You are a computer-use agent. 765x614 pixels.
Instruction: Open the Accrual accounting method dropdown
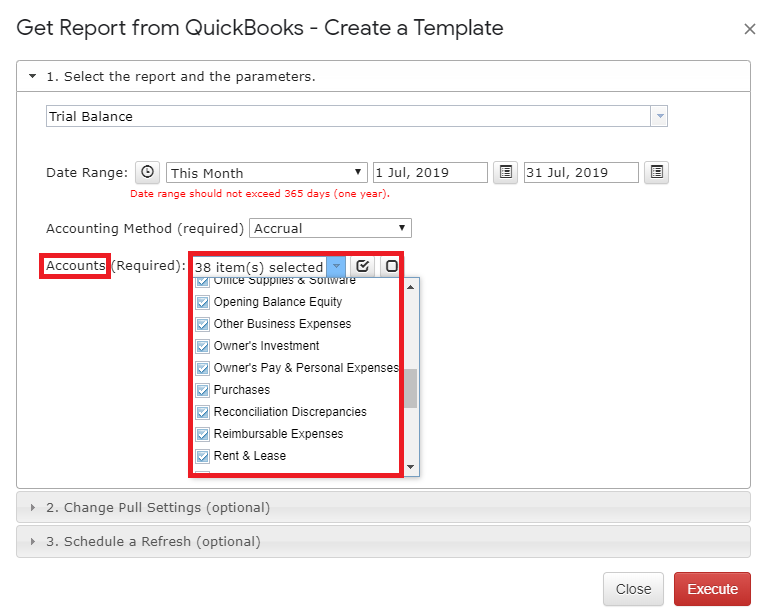coord(402,229)
